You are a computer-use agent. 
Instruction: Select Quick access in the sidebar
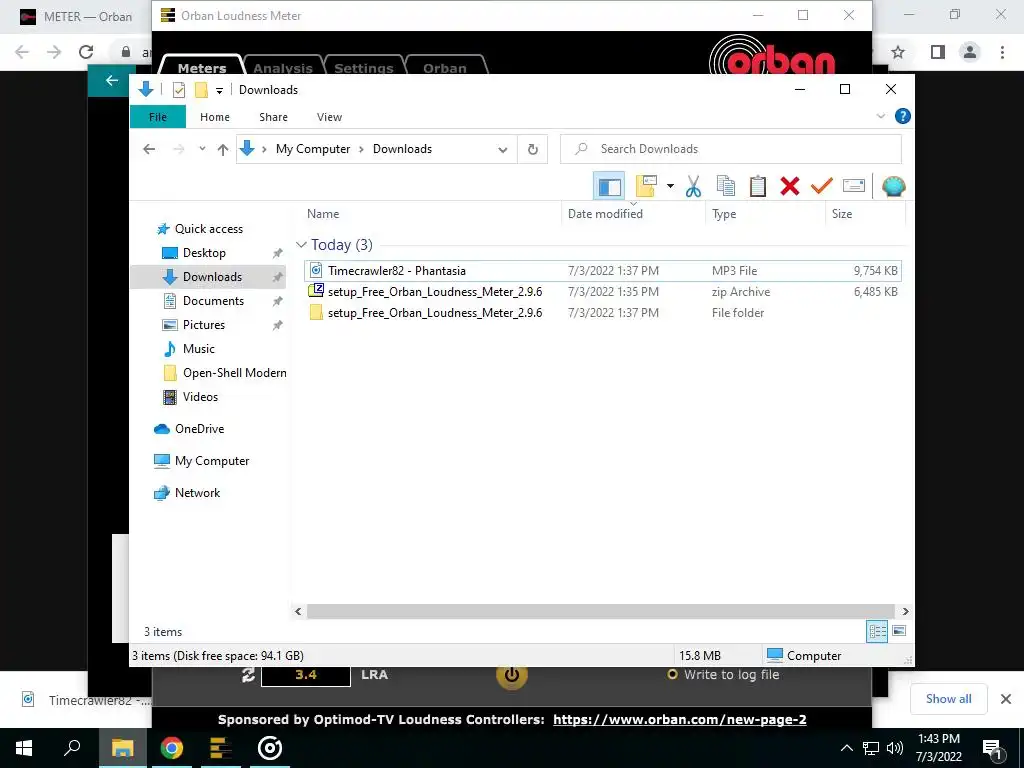point(208,229)
